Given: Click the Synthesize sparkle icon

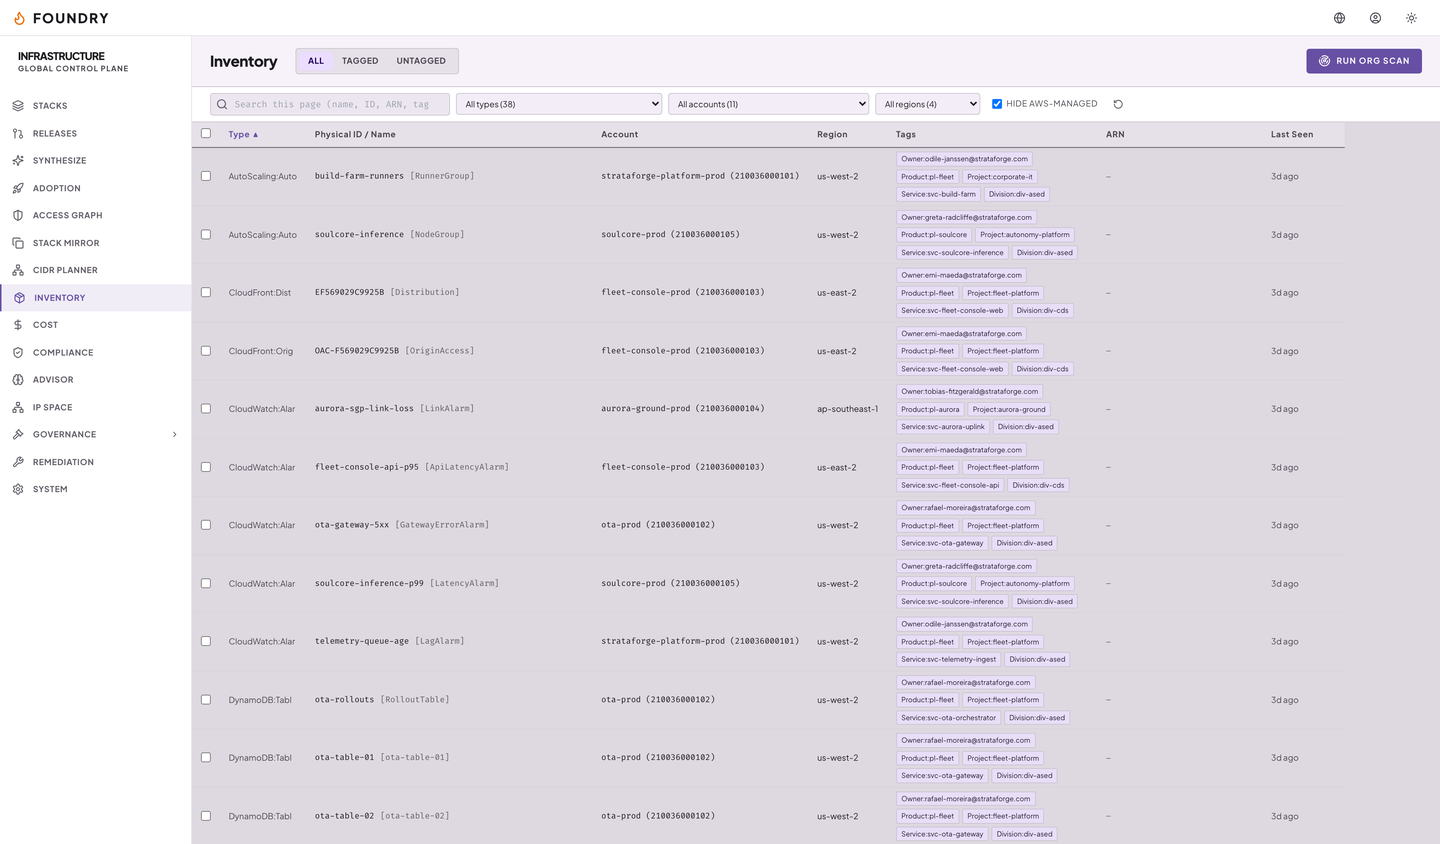Looking at the screenshot, I should (x=18, y=160).
